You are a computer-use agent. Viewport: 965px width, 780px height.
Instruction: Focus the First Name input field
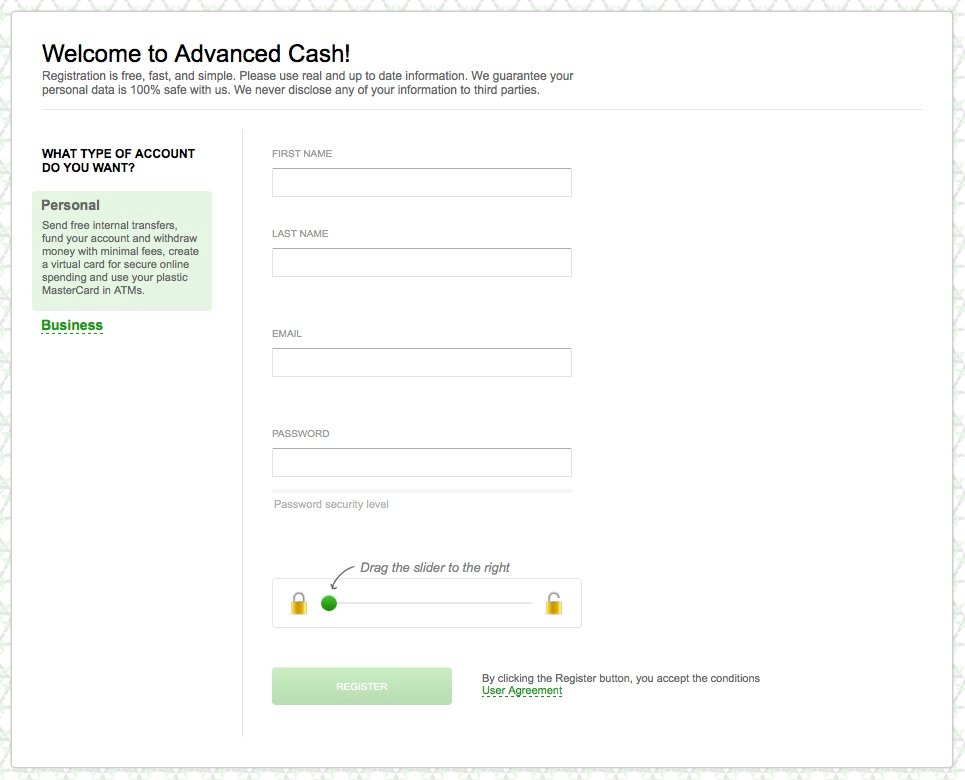422,182
